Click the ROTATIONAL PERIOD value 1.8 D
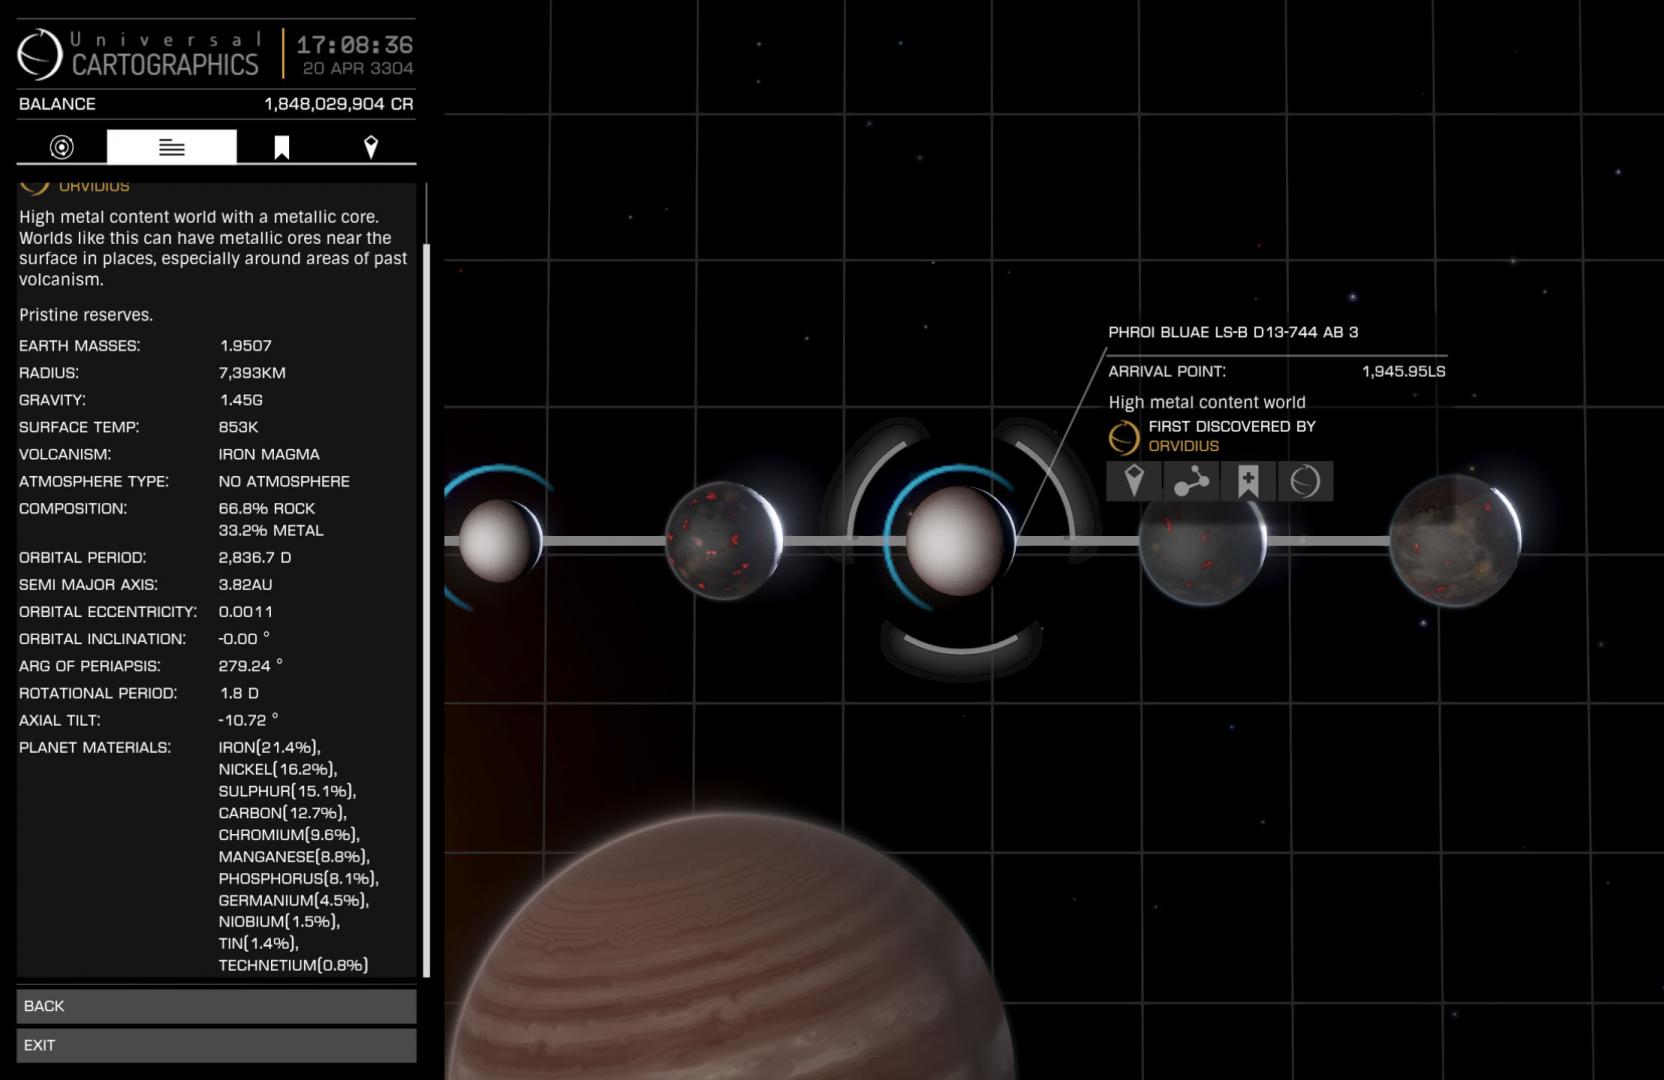 click(x=239, y=693)
